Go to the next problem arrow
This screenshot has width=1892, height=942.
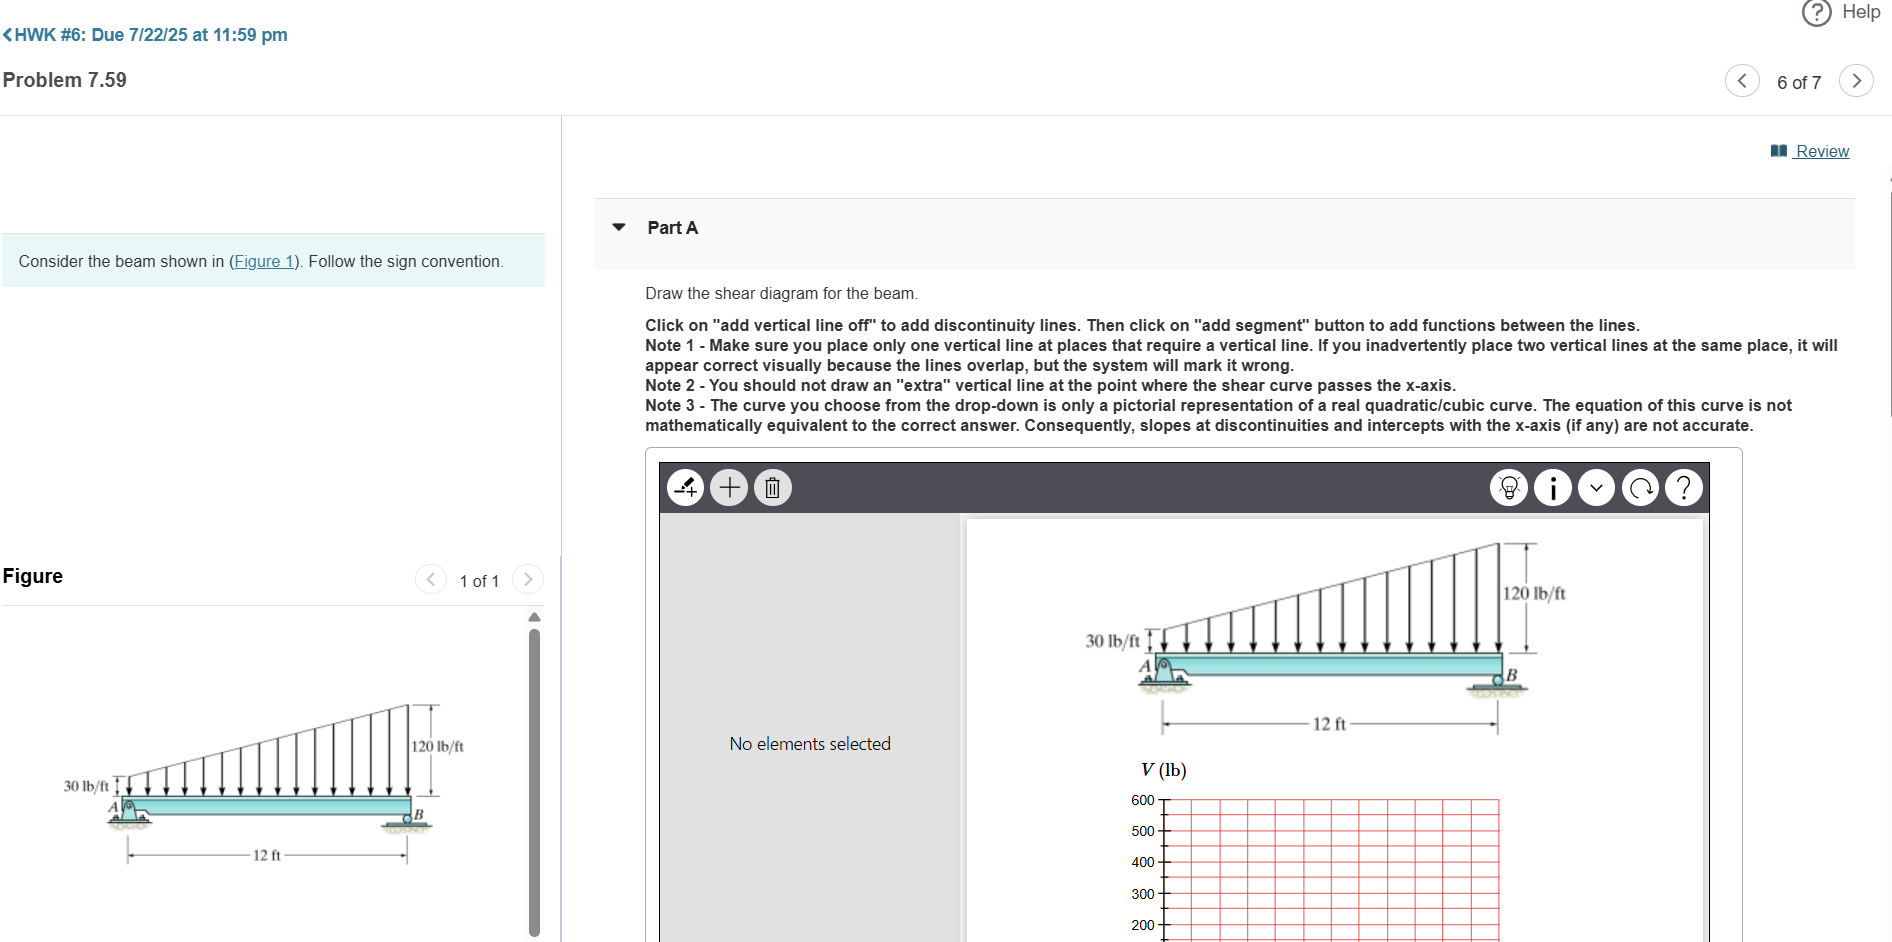(1856, 81)
